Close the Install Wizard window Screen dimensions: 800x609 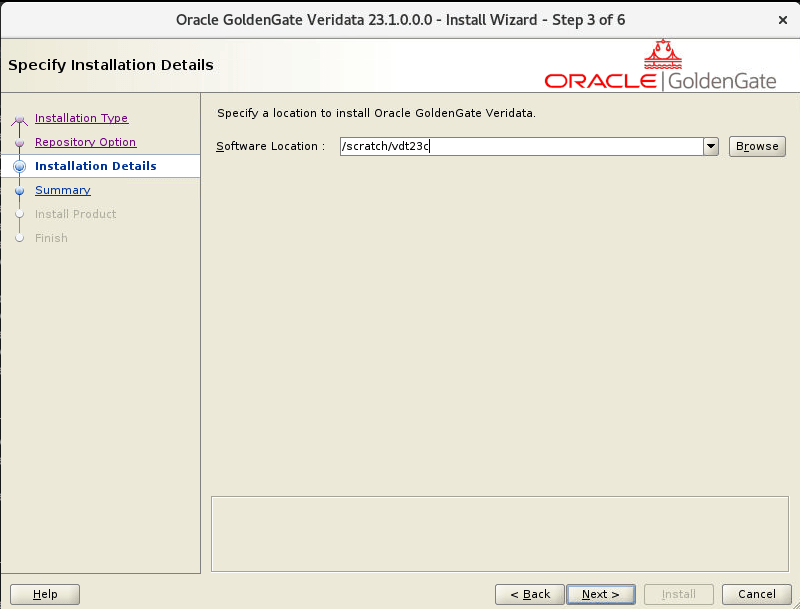point(784,19)
